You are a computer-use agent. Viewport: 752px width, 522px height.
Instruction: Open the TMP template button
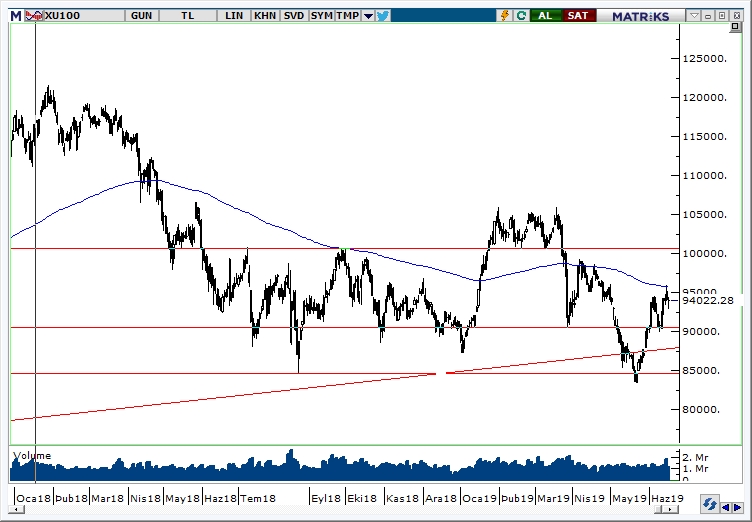coord(348,16)
